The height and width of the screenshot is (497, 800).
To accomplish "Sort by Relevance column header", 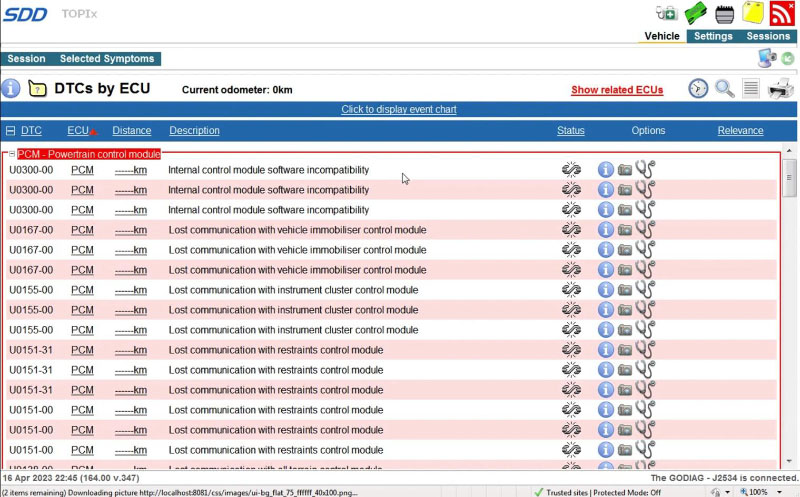I will point(740,131).
